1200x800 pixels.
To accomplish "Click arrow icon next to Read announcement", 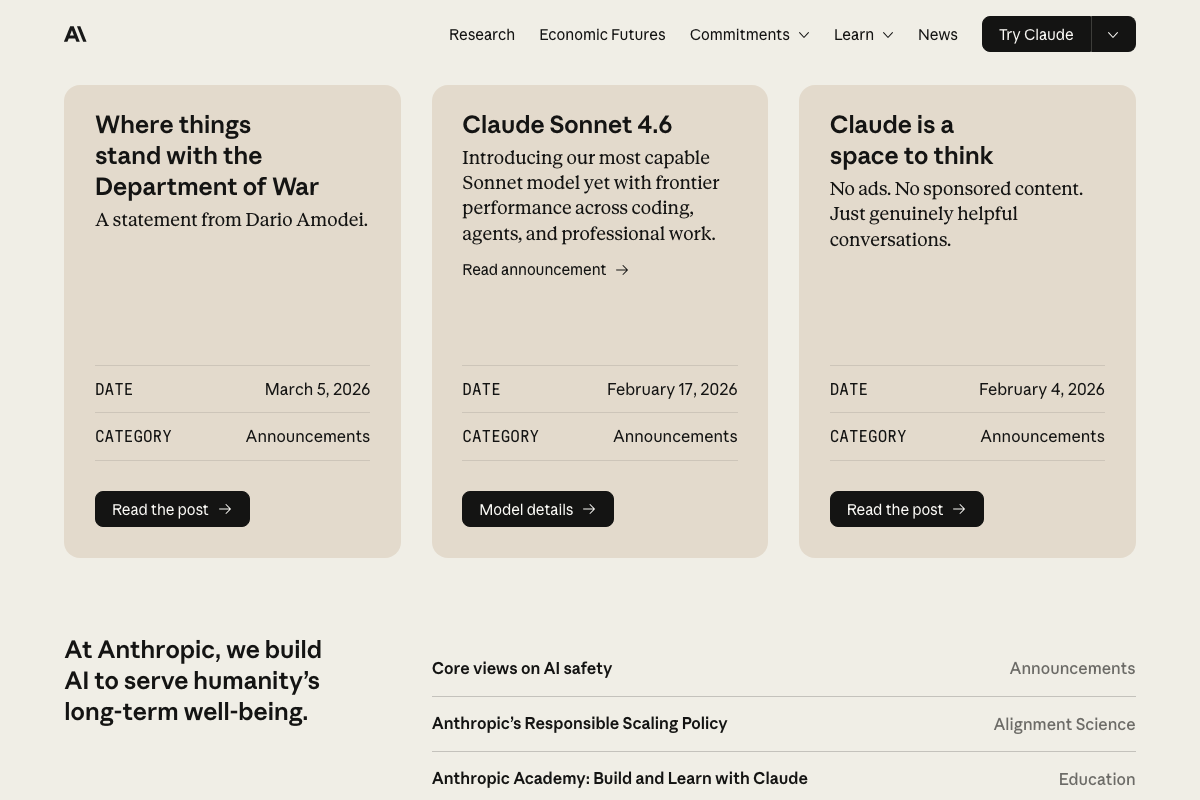I will click(622, 270).
